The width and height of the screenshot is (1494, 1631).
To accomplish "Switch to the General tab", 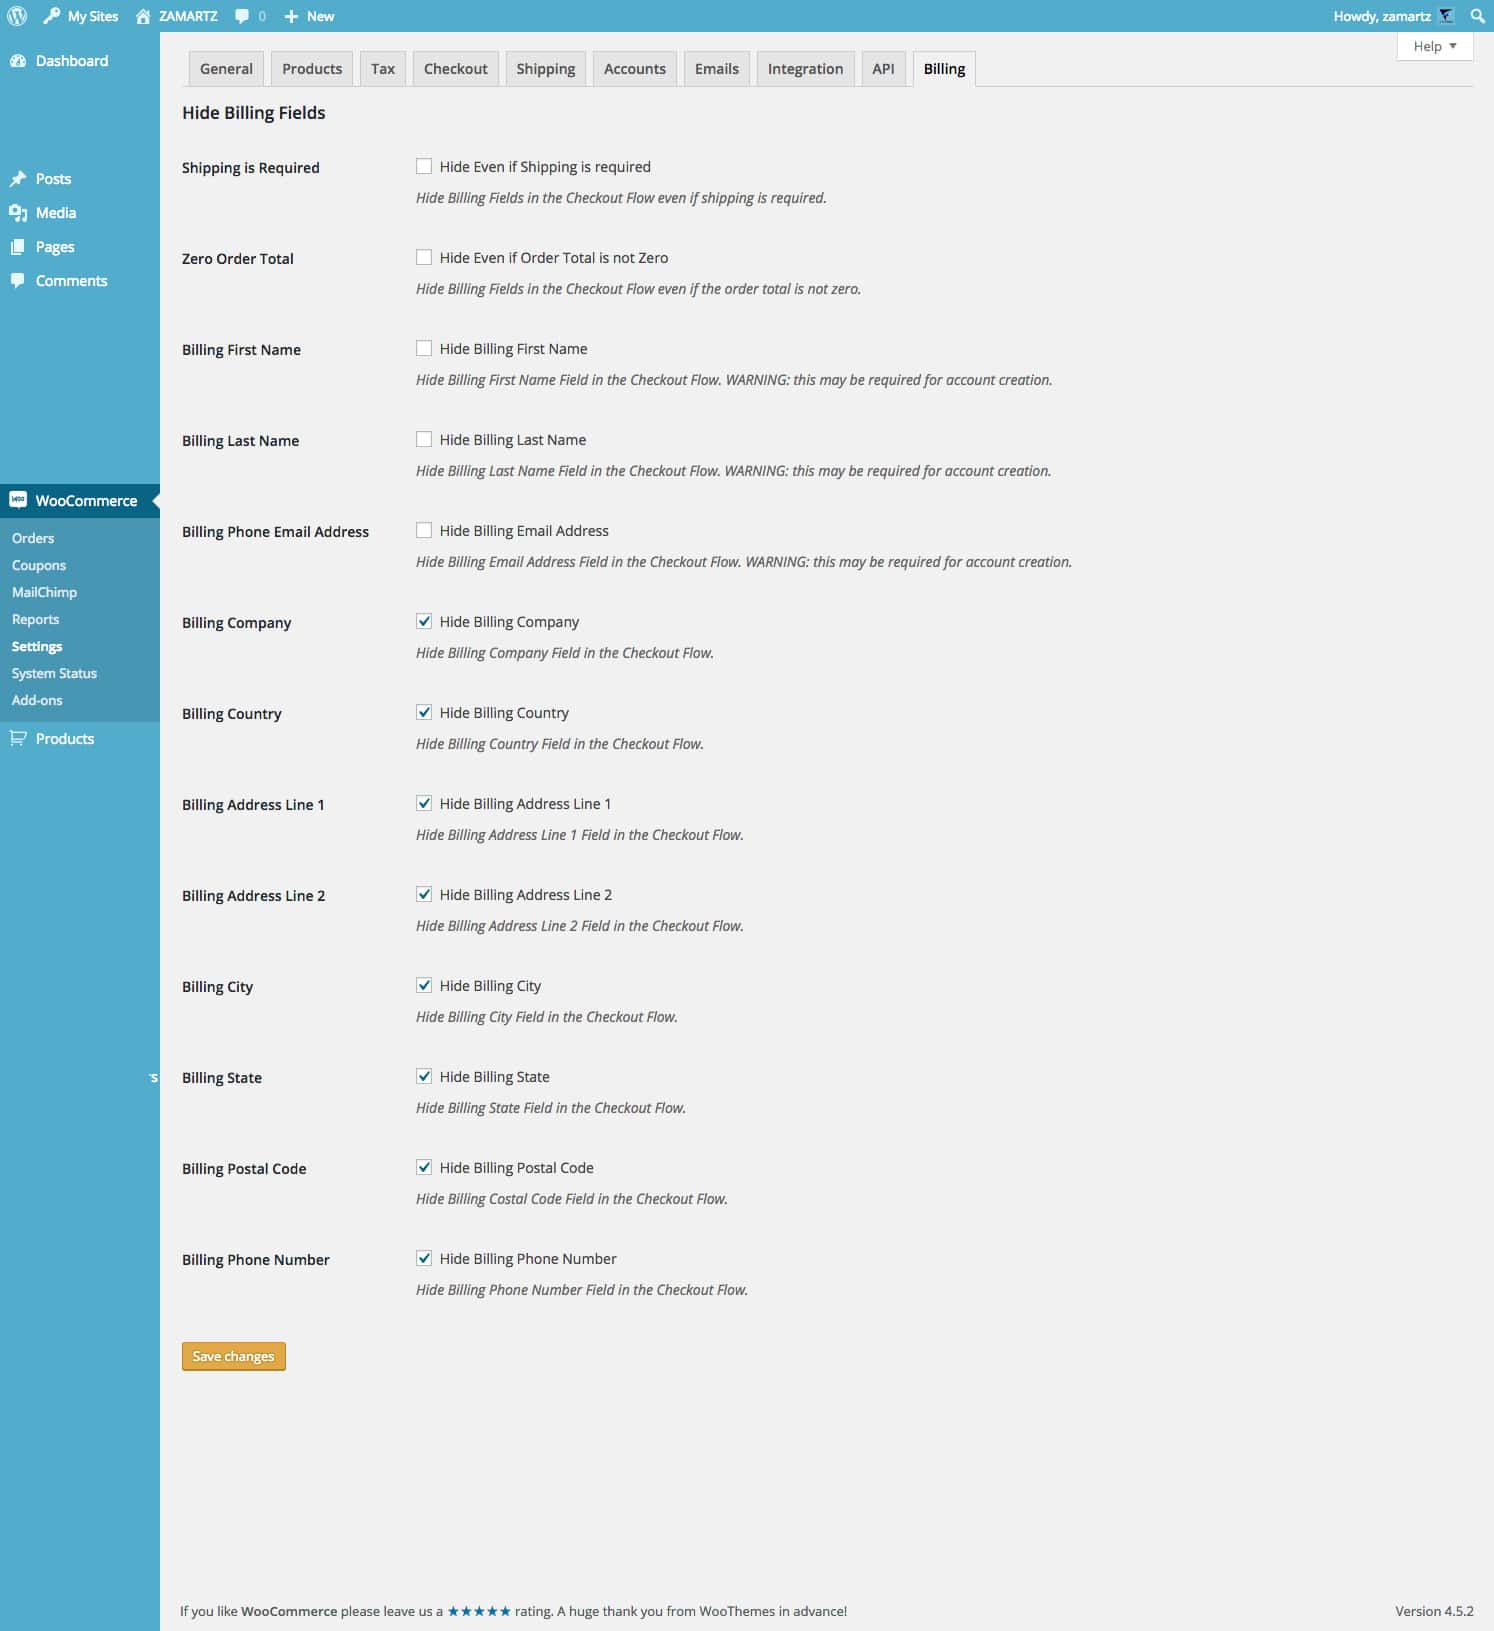I will [226, 69].
